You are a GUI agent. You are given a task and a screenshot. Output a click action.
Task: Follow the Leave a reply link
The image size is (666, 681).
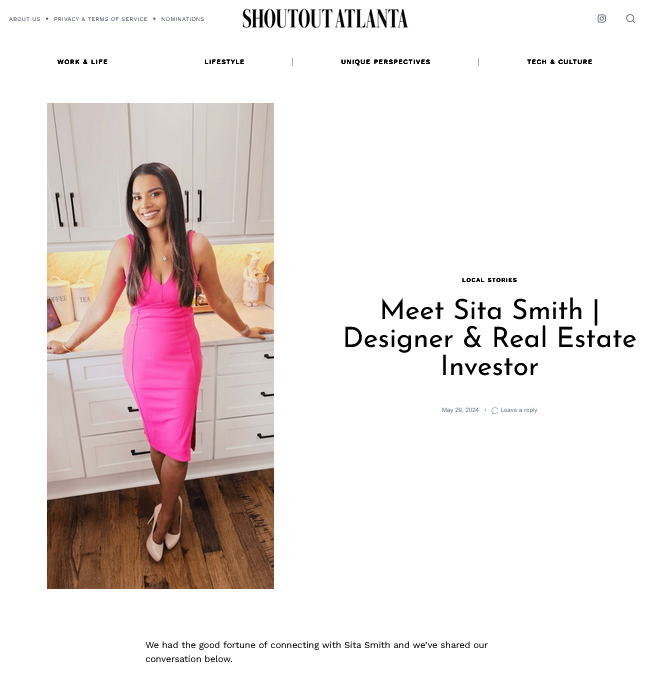point(519,410)
